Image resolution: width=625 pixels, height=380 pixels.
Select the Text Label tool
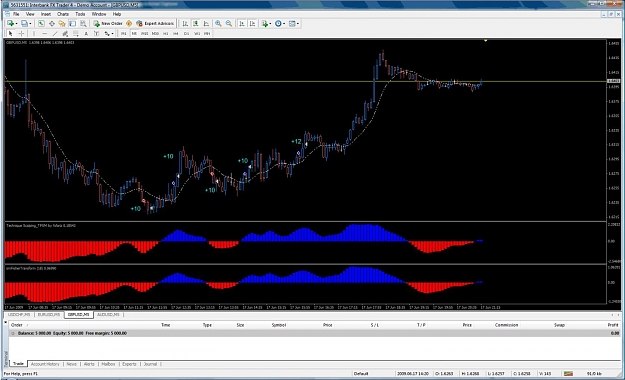(x=96, y=33)
